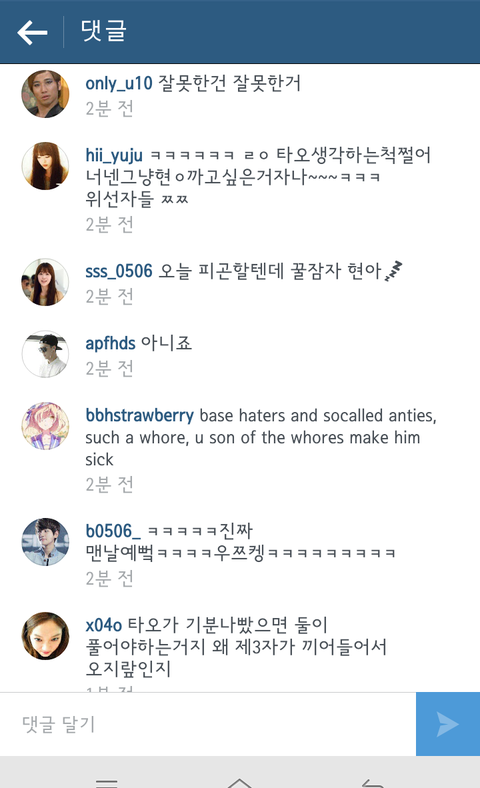Click the only_u10 username link

[119, 83]
